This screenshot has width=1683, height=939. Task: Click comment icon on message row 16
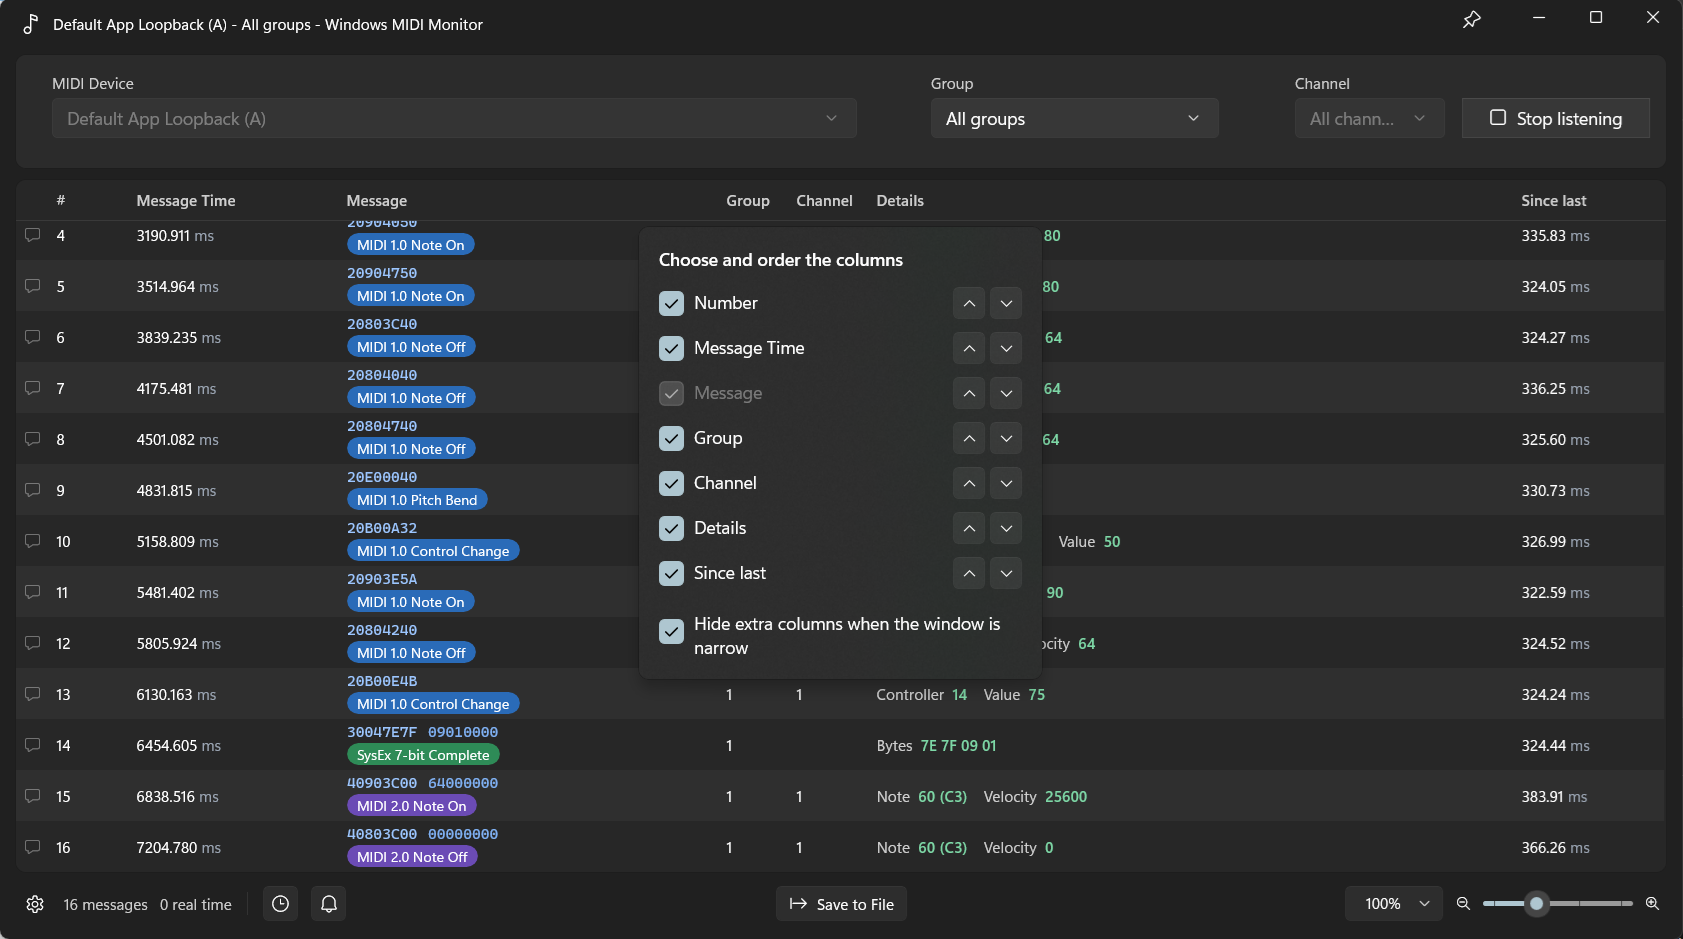coord(33,847)
